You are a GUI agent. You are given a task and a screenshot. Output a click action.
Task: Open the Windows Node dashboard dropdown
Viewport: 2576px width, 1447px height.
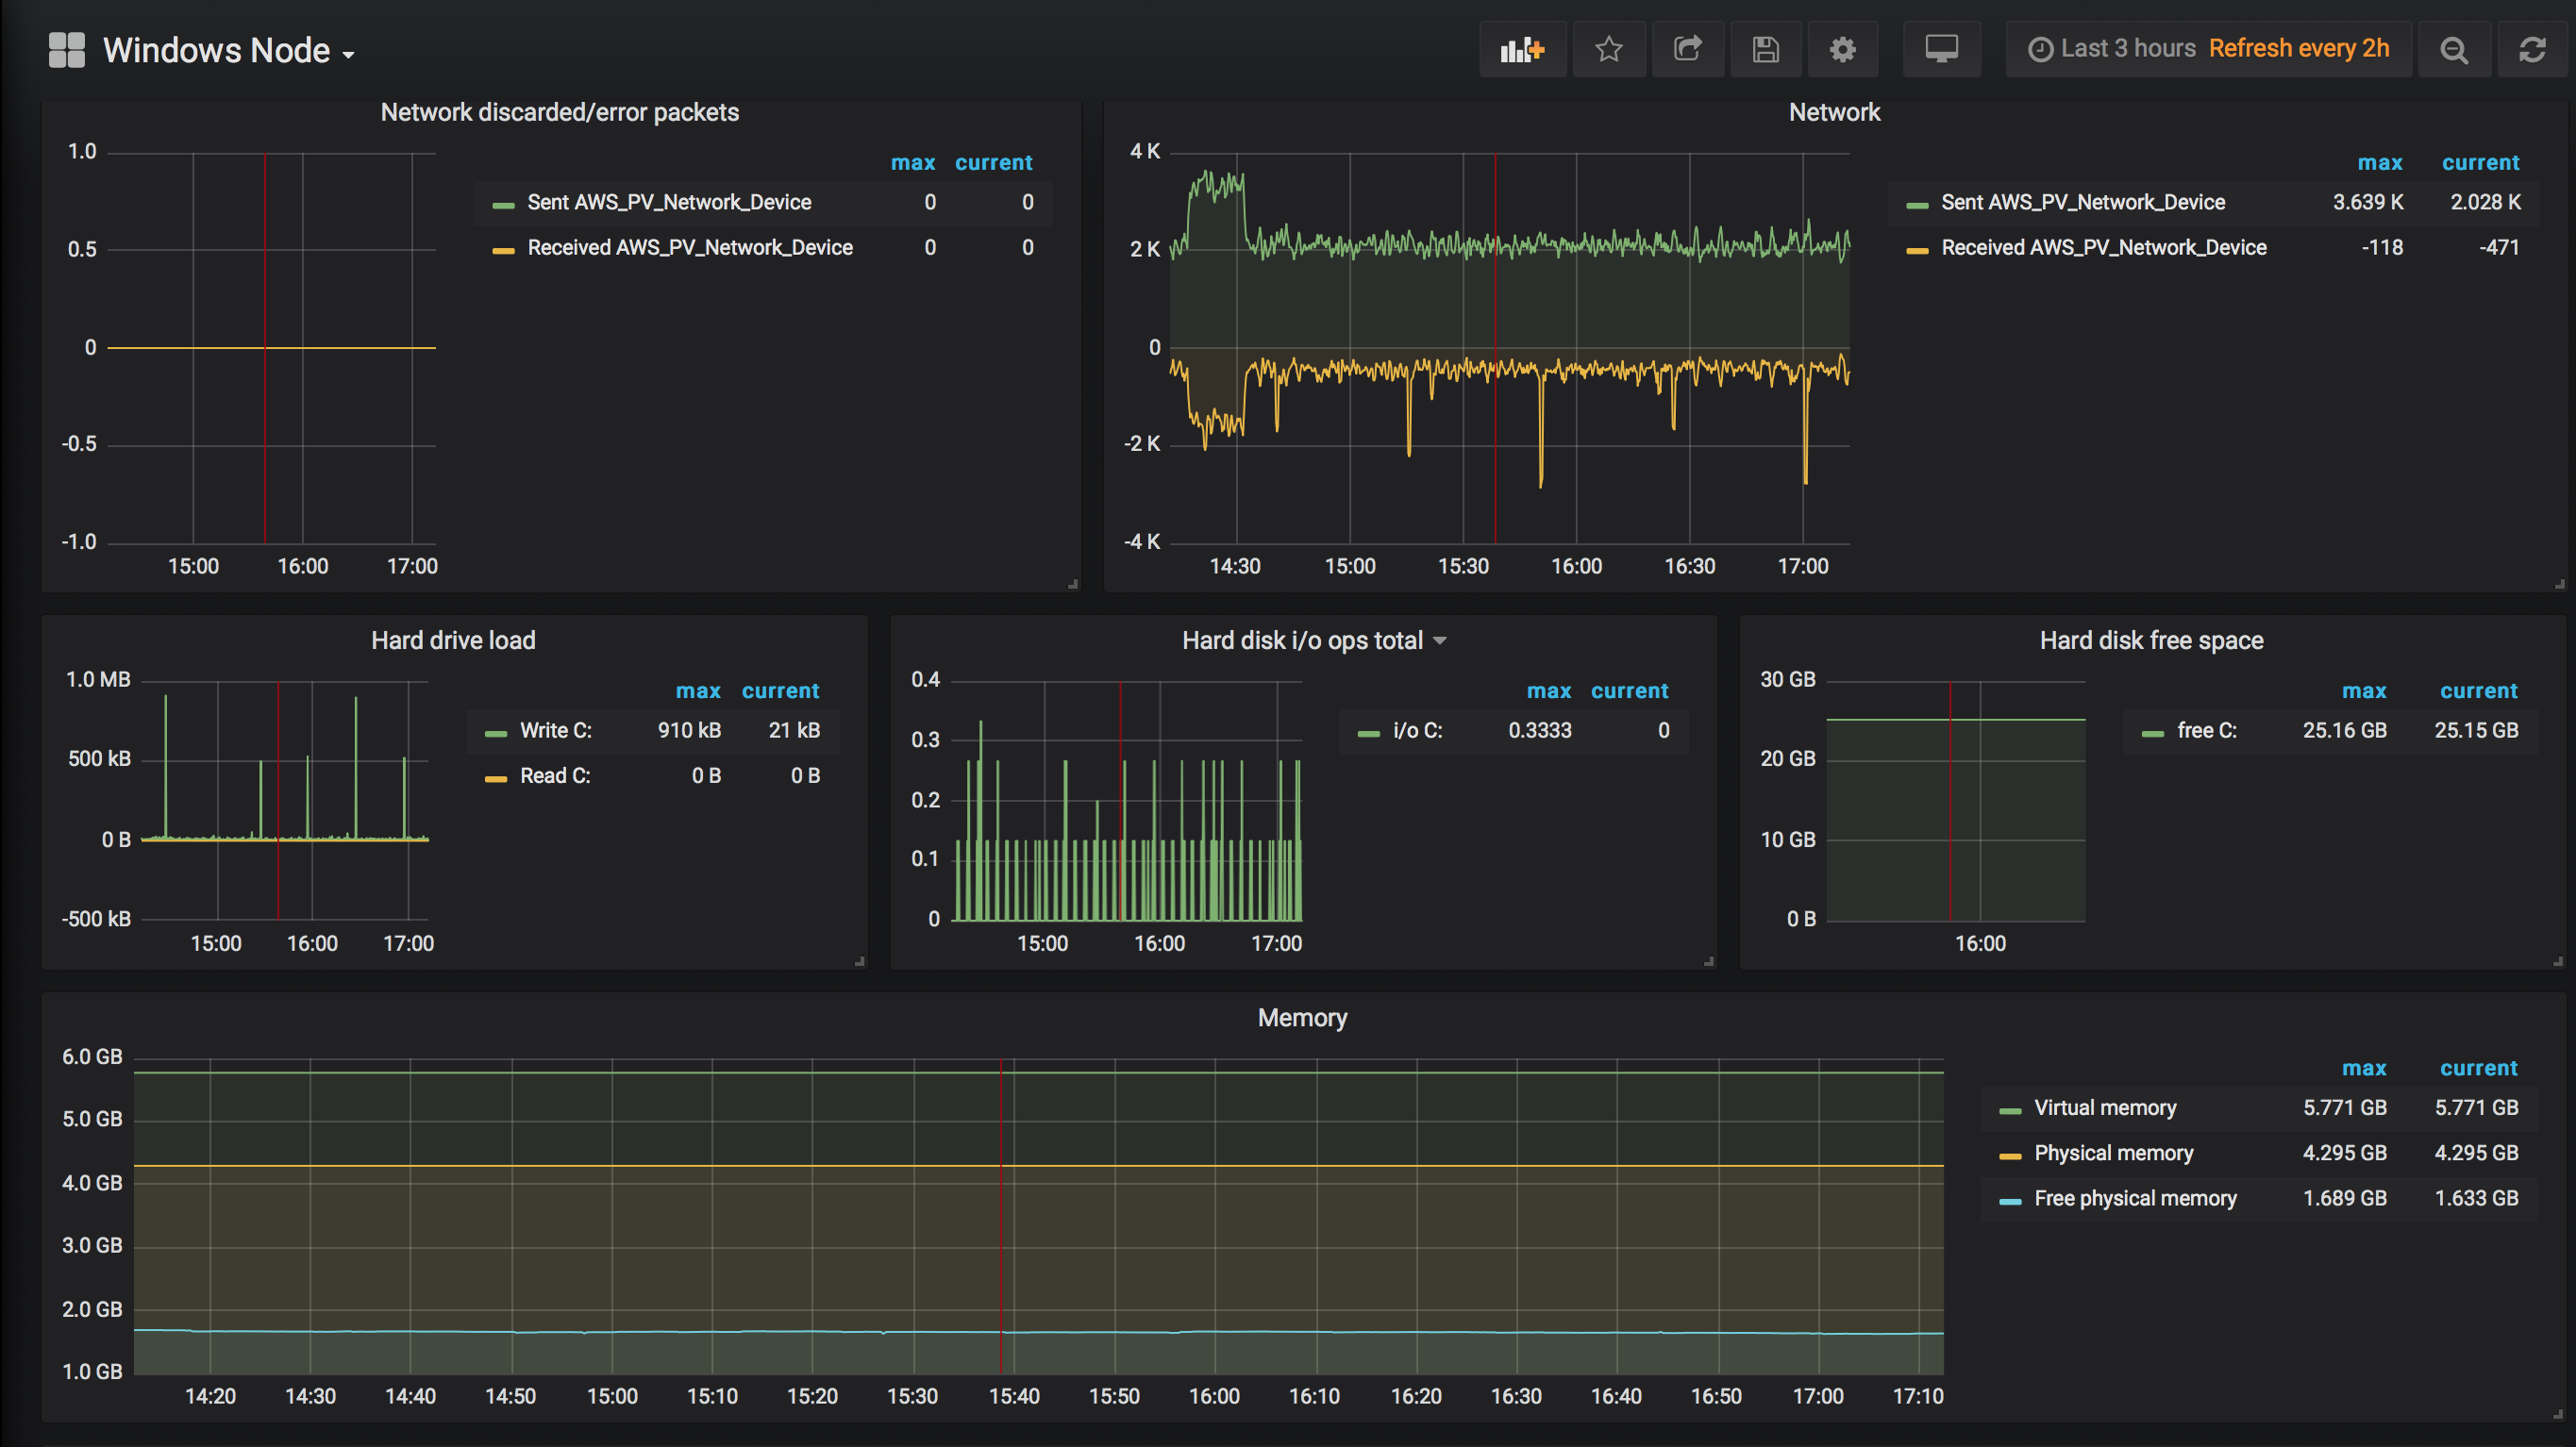click(229, 50)
